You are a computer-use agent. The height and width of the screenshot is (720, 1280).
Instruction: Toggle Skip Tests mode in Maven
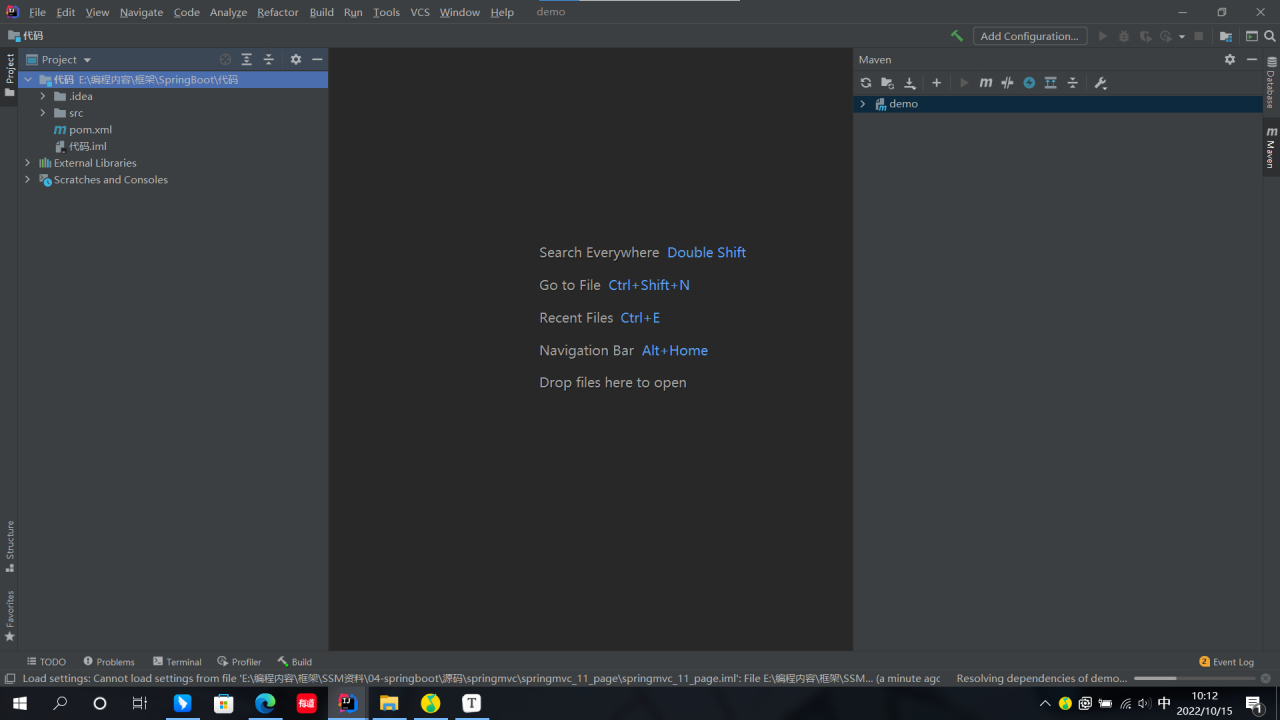(1029, 83)
